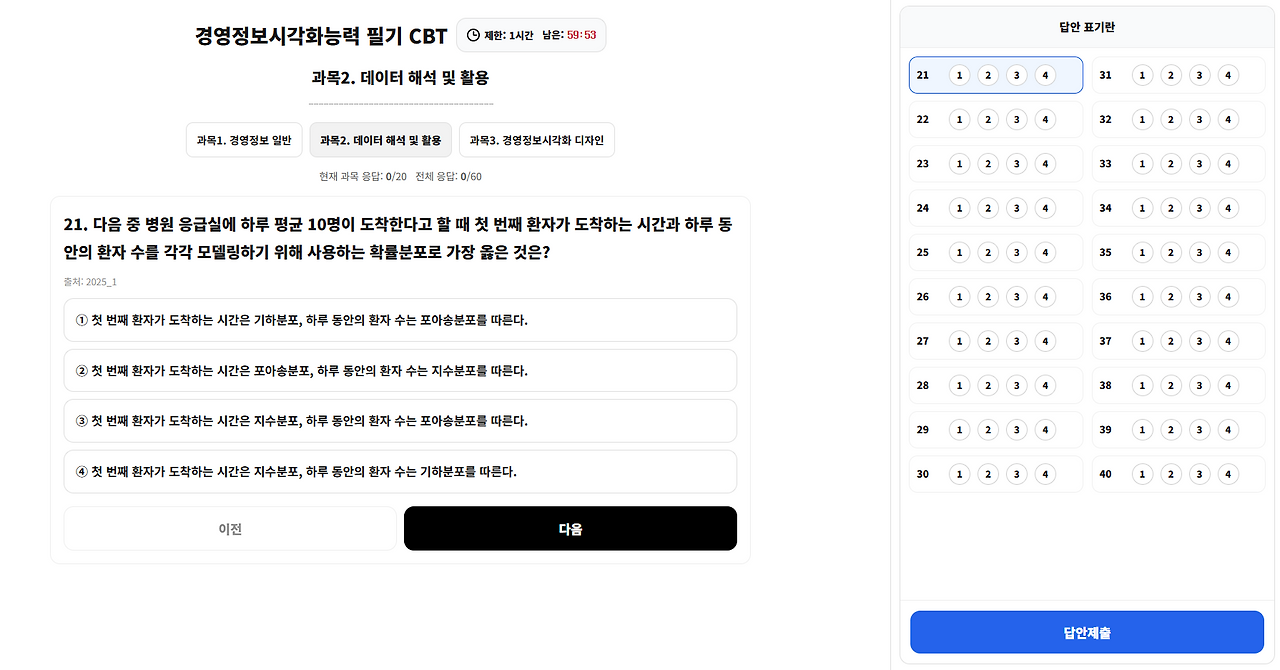Select 과목2. 데이터 해석 및 활용 tab

pyautogui.click(x=380, y=140)
